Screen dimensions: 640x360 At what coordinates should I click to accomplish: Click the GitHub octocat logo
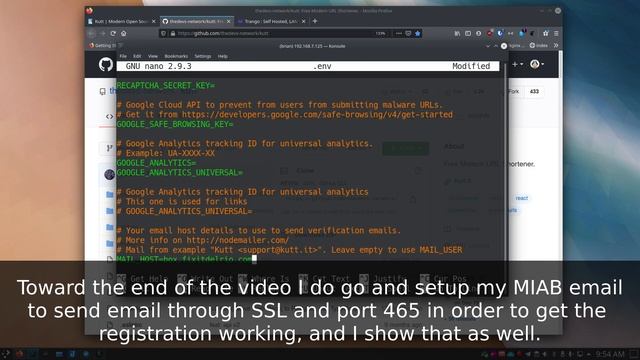(106, 64)
